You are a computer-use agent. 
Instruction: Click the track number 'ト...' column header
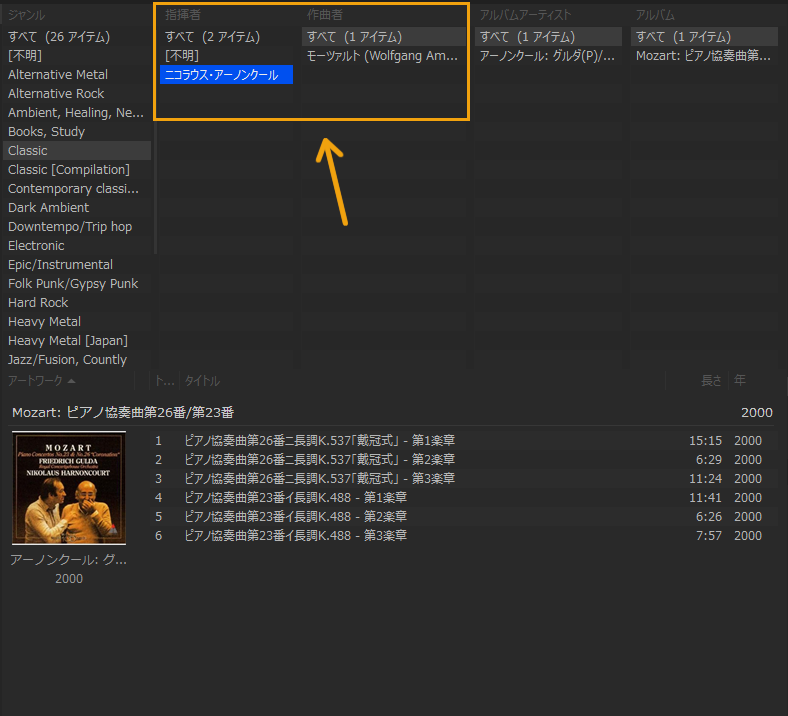[164, 381]
